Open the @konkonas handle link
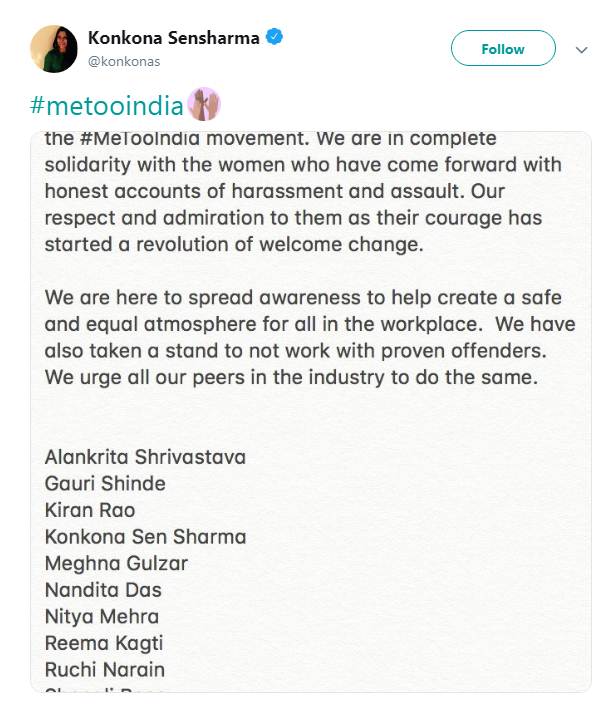The image size is (615, 704). pos(124,61)
